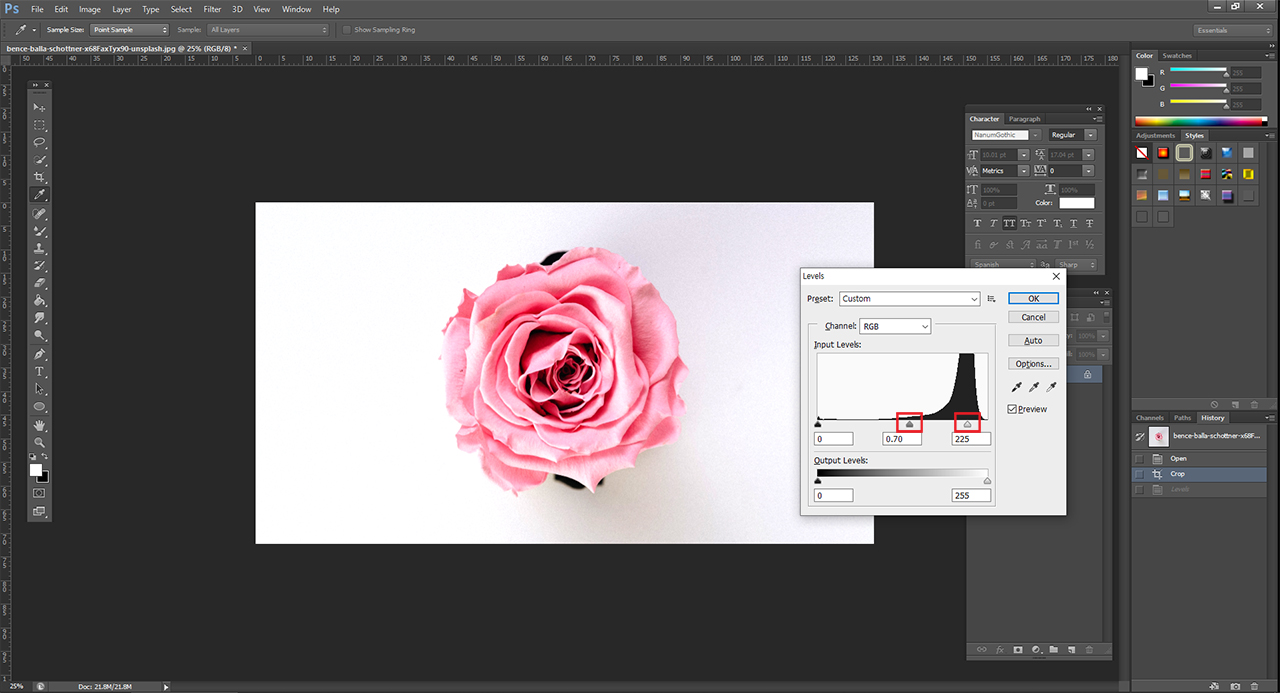Switch to the Channels tab
Image resolution: width=1280 pixels, height=693 pixels.
point(1149,418)
